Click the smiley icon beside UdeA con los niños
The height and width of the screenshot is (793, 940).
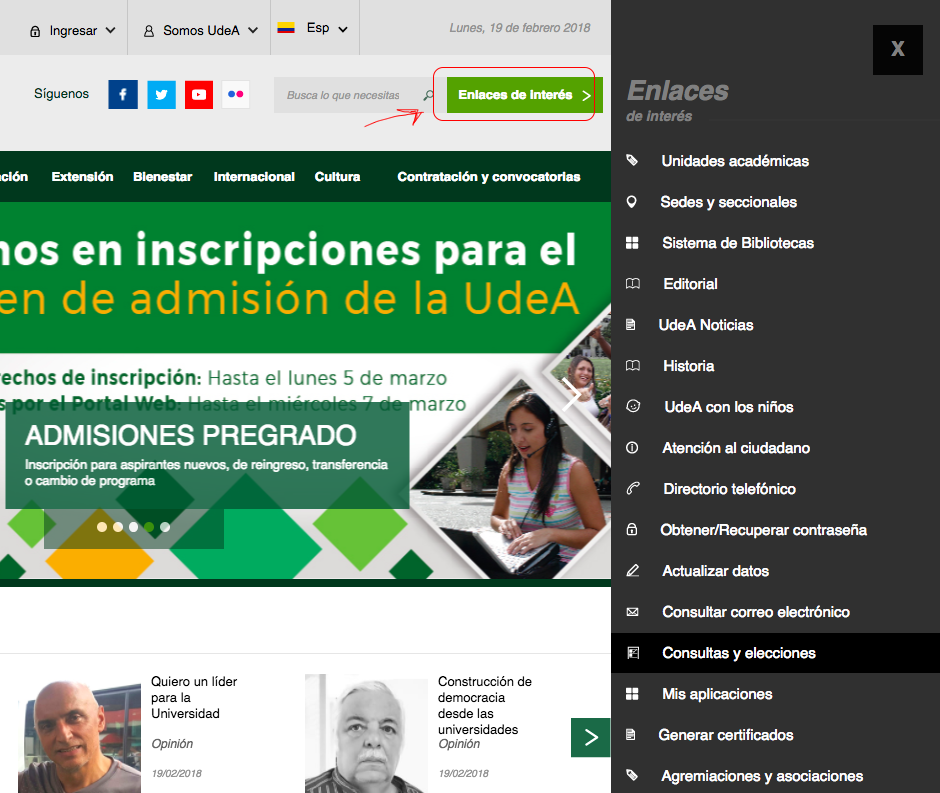coord(632,406)
